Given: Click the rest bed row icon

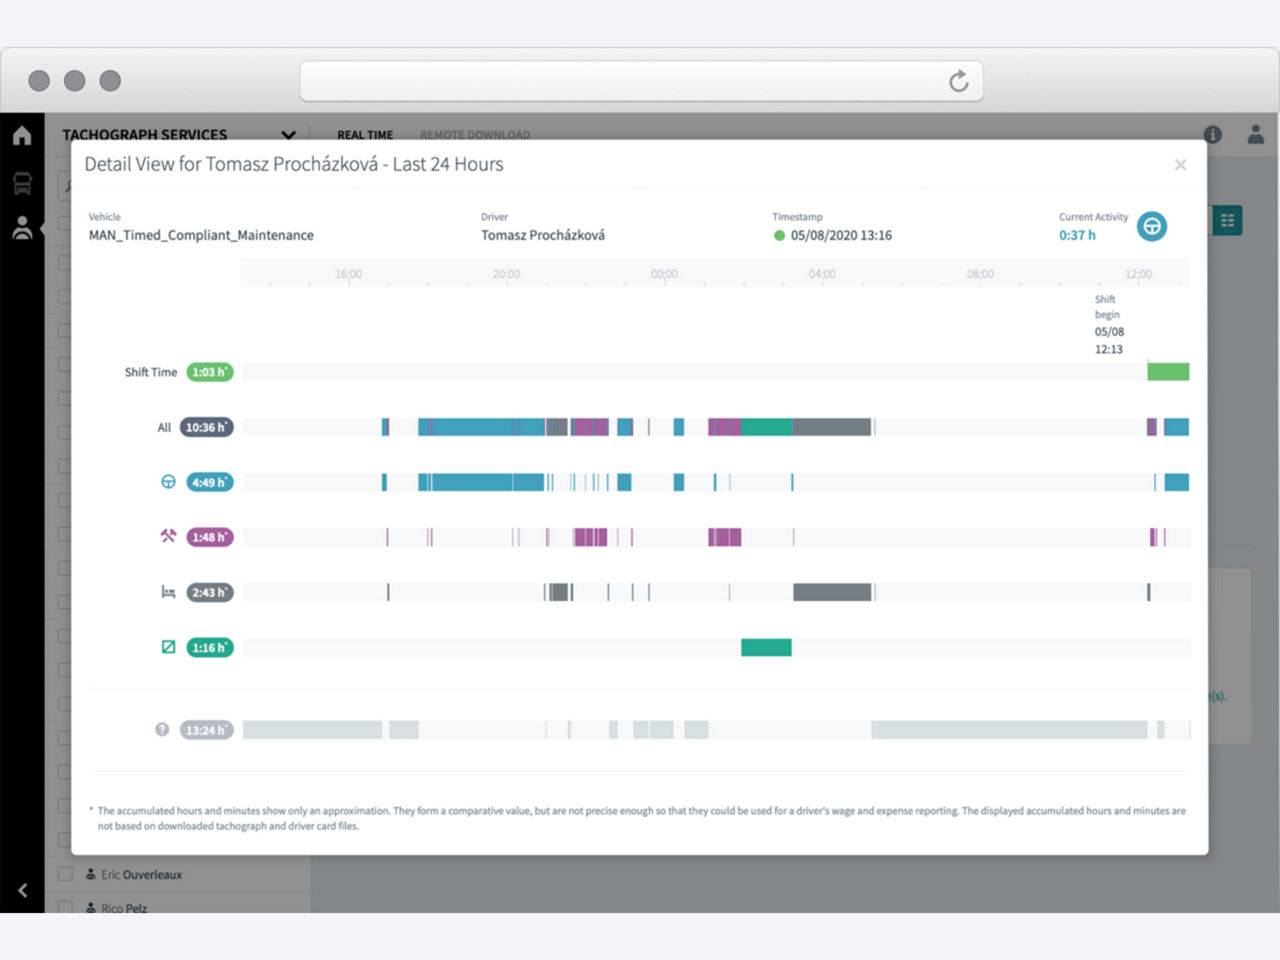Looking at the screenshot, I should pos(168,592).
